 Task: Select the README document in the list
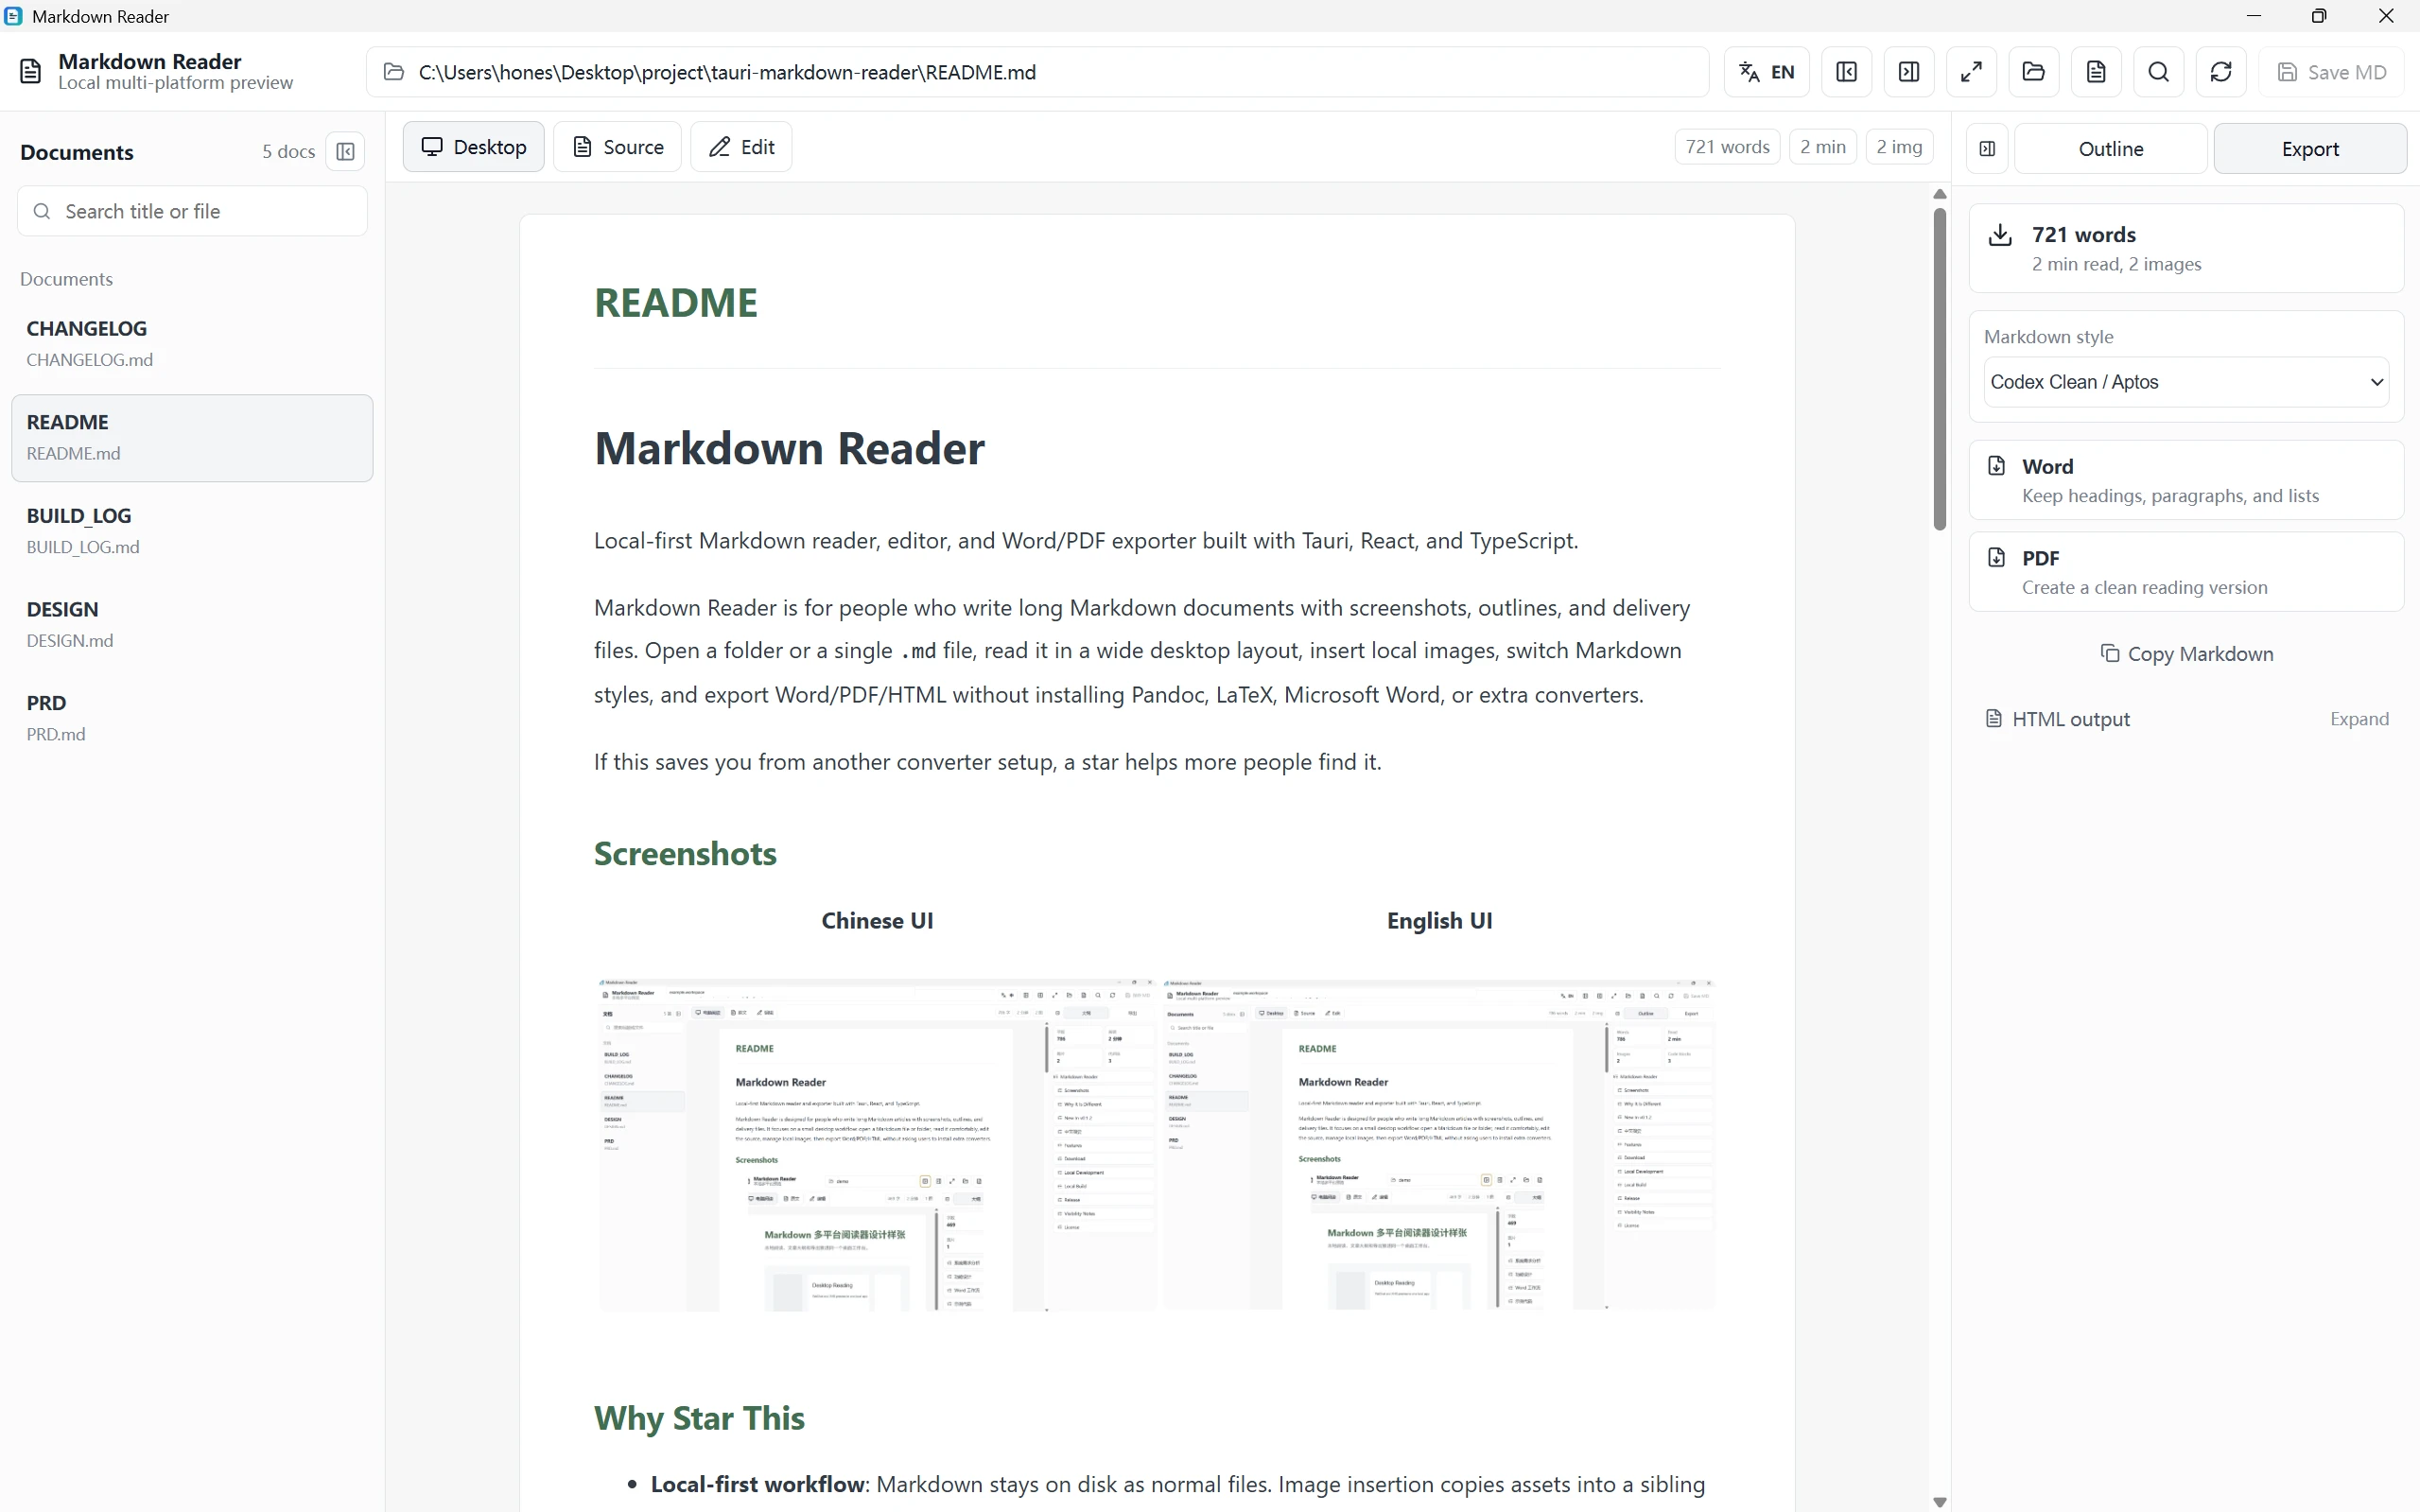(192, 437)
